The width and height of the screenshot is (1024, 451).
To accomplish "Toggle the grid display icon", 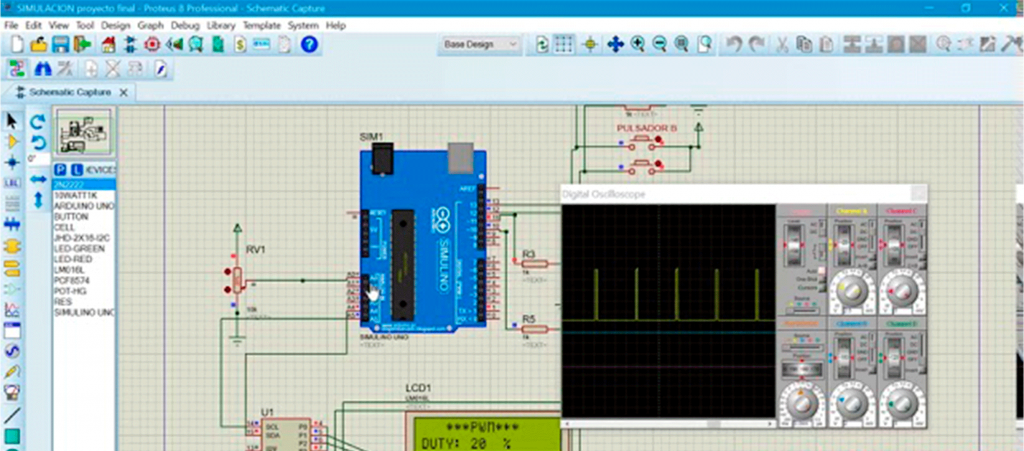I will pyautogui.click(x=564, y=44).
